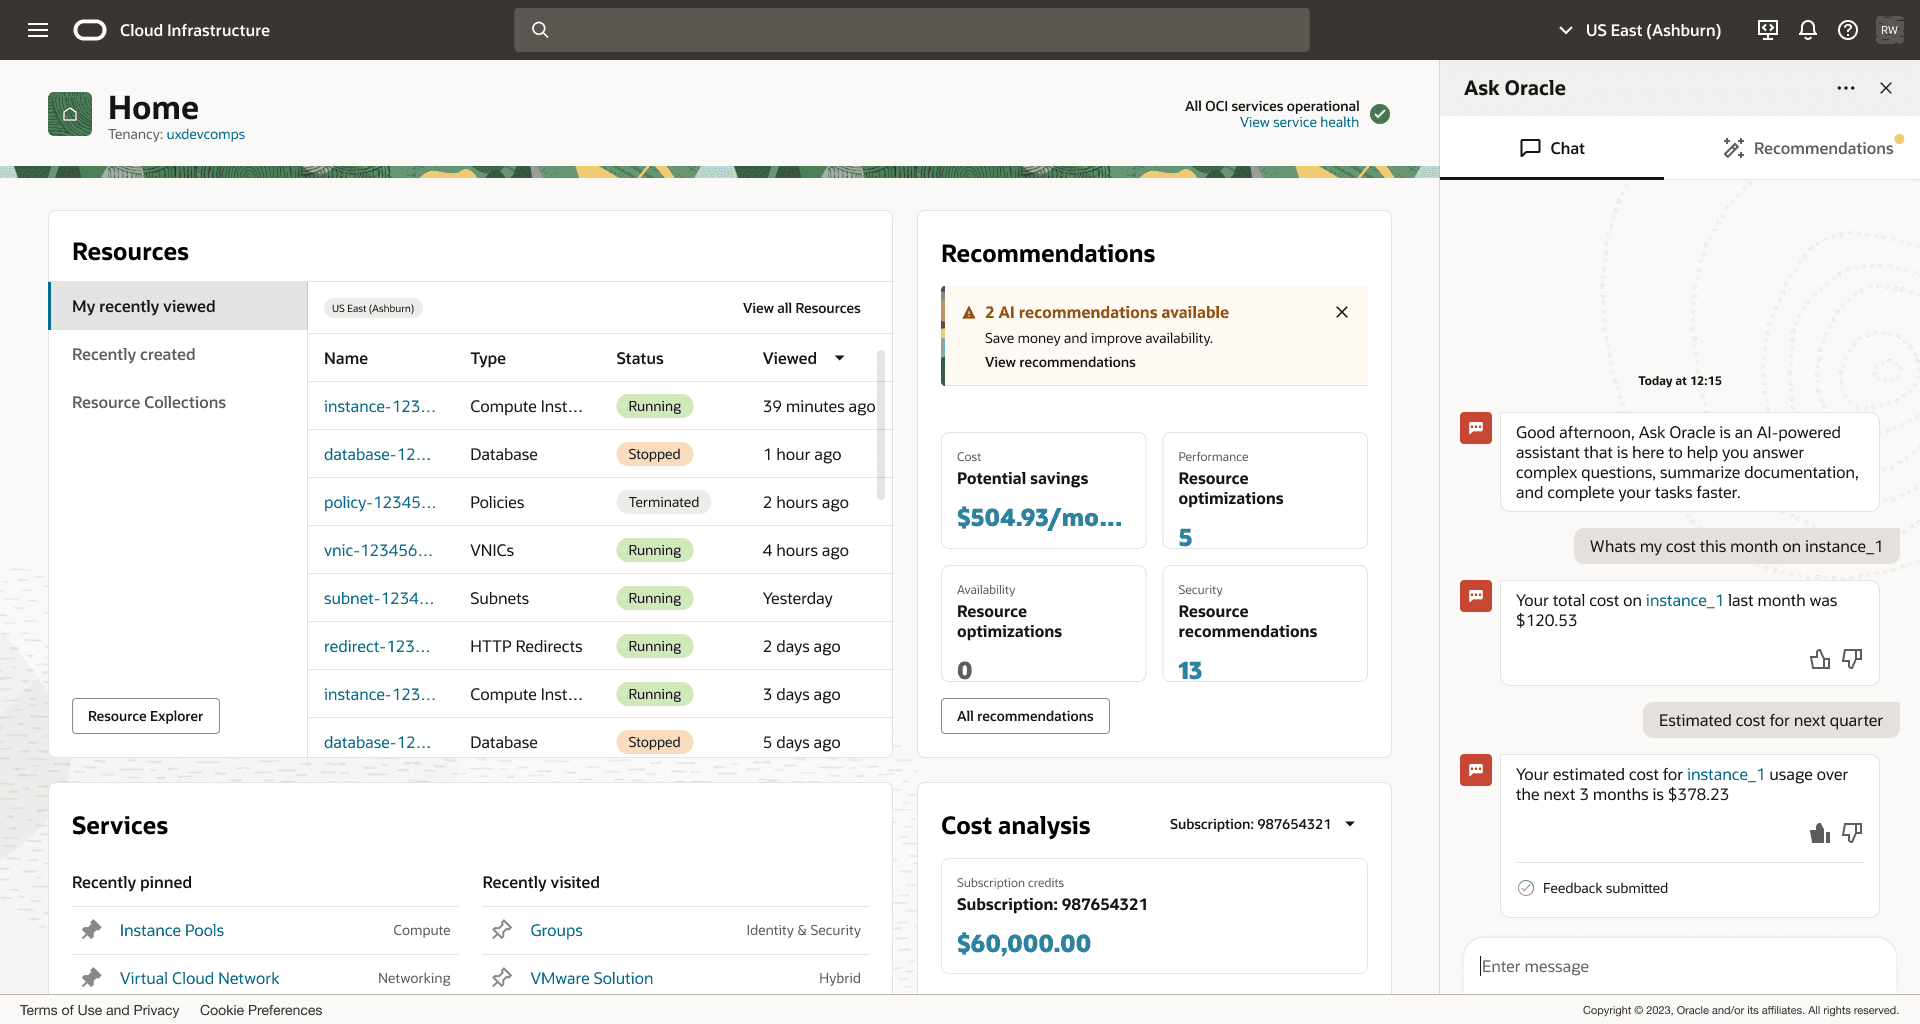Switch to the Chat tab

(x=1552, y=148)
